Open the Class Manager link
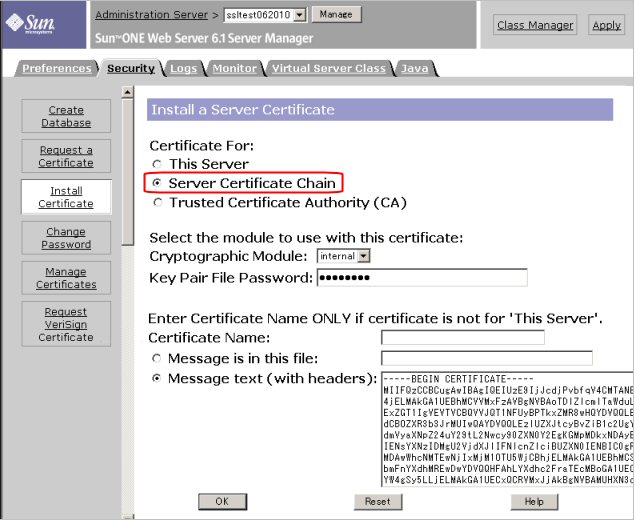Image resolution: width=634 pixels, height=520 pixels. pyautogui.click(x=535, y=25)
